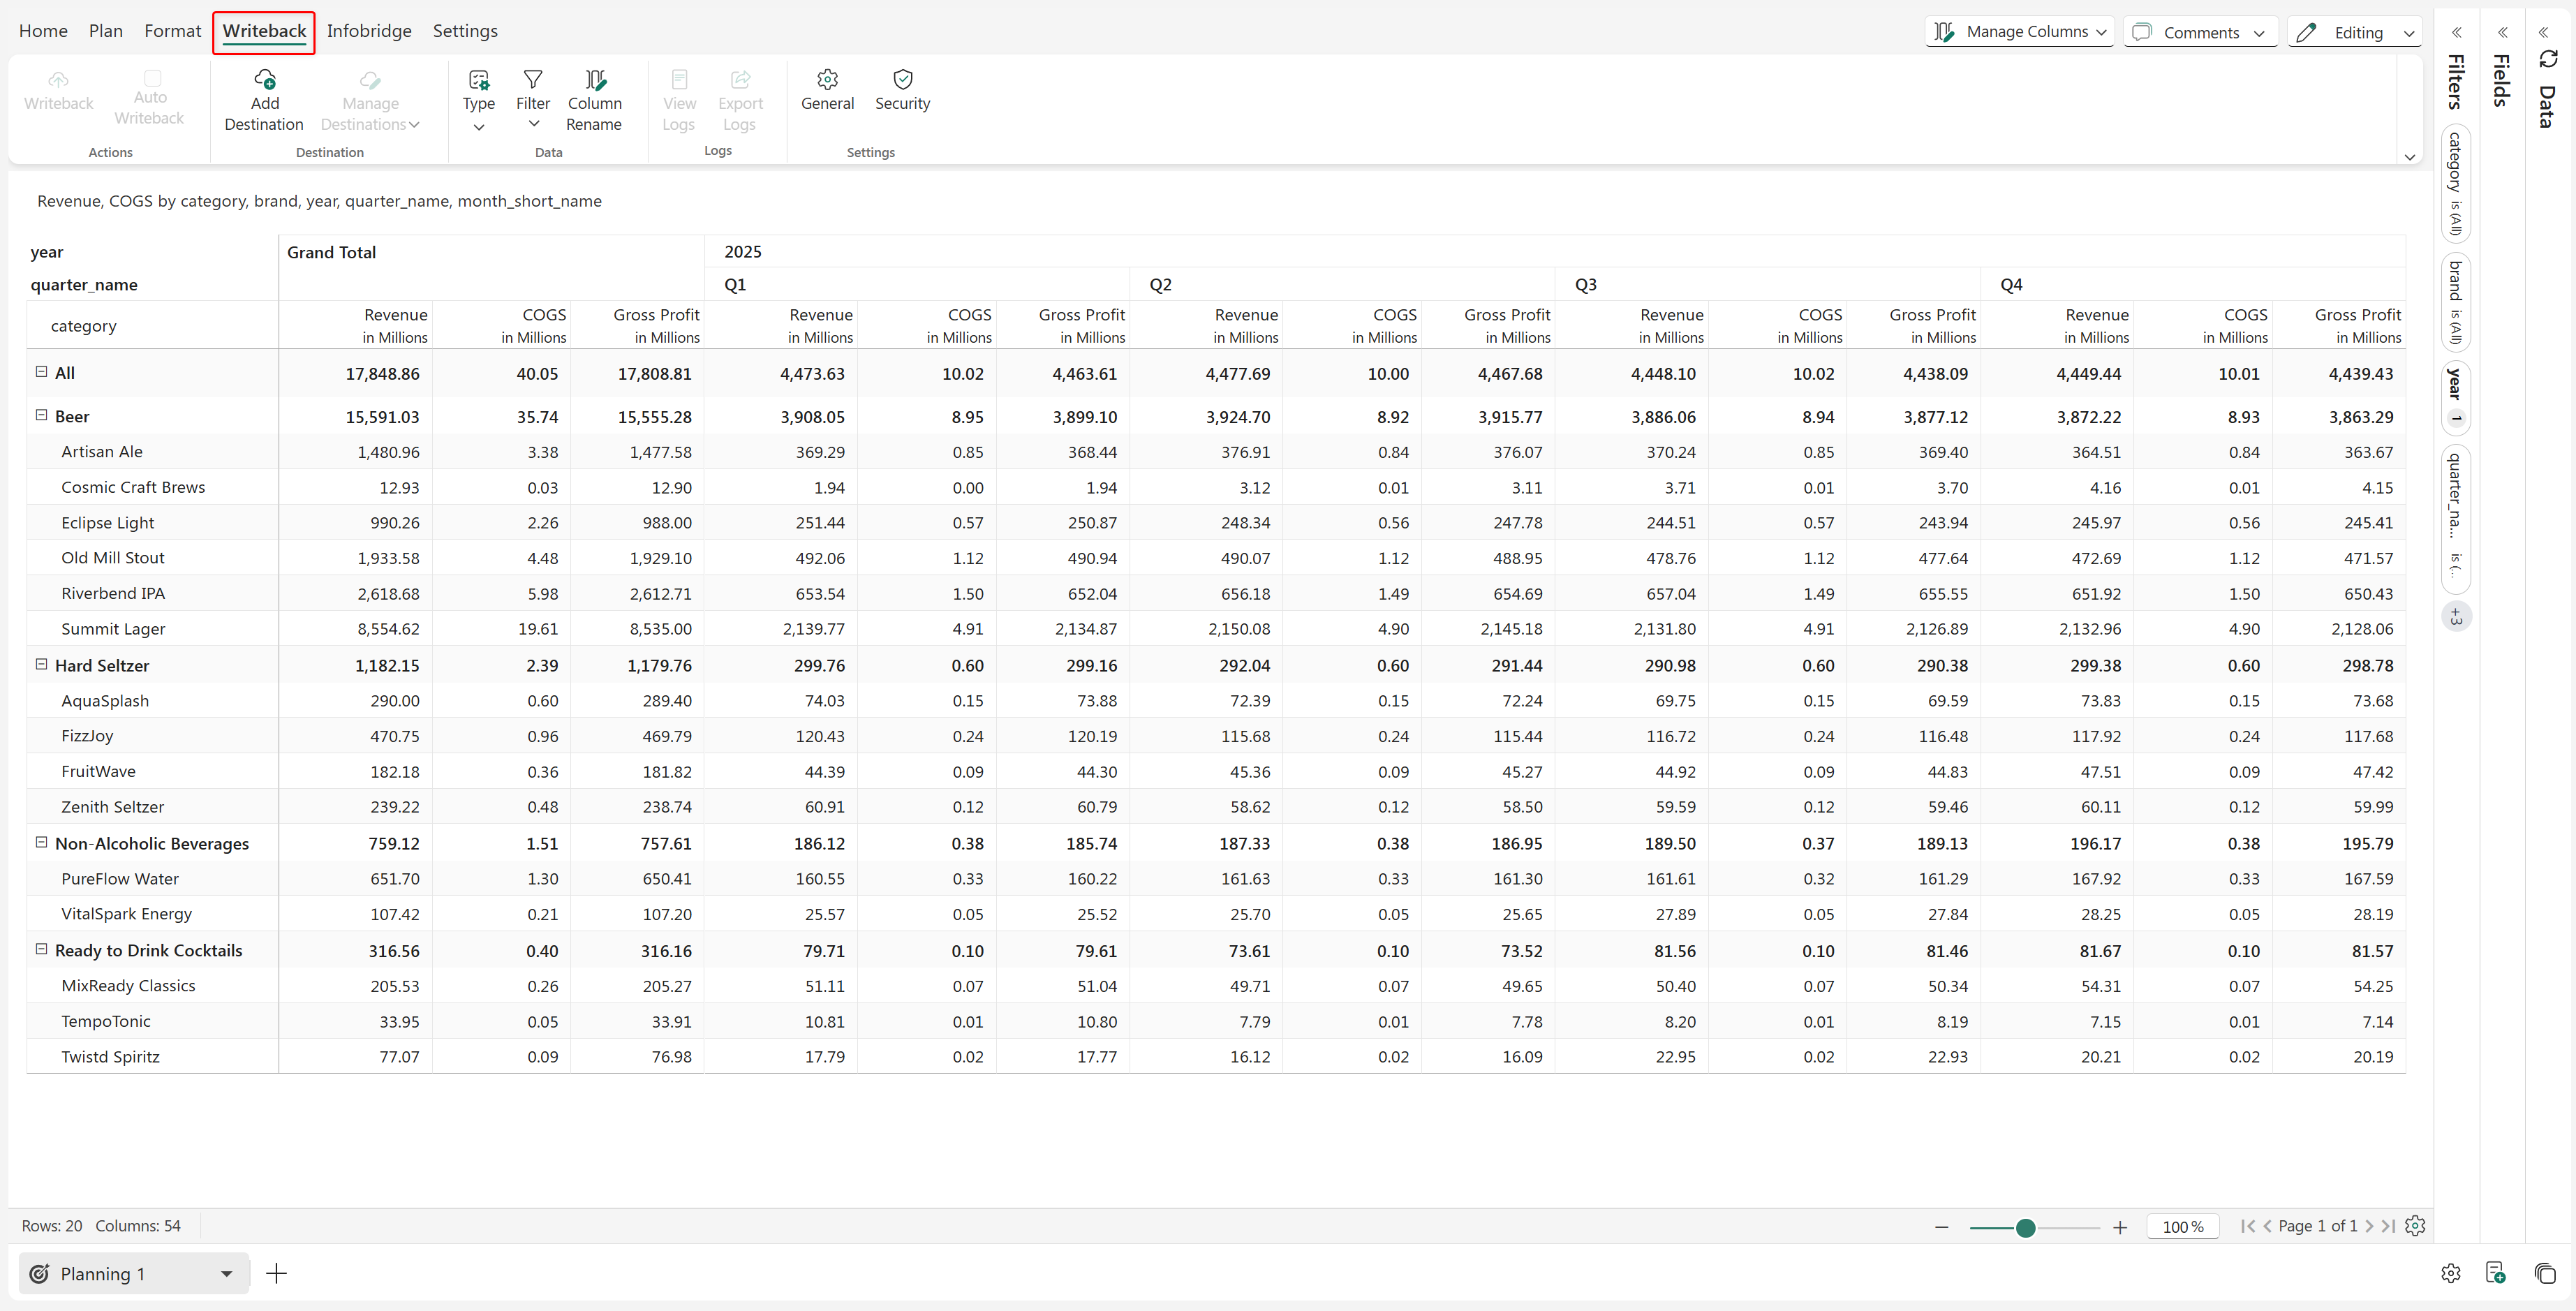Collapse the Hard Seltzer group
The width and height of the screenshot is (2576, 1311).
(42, 664)
